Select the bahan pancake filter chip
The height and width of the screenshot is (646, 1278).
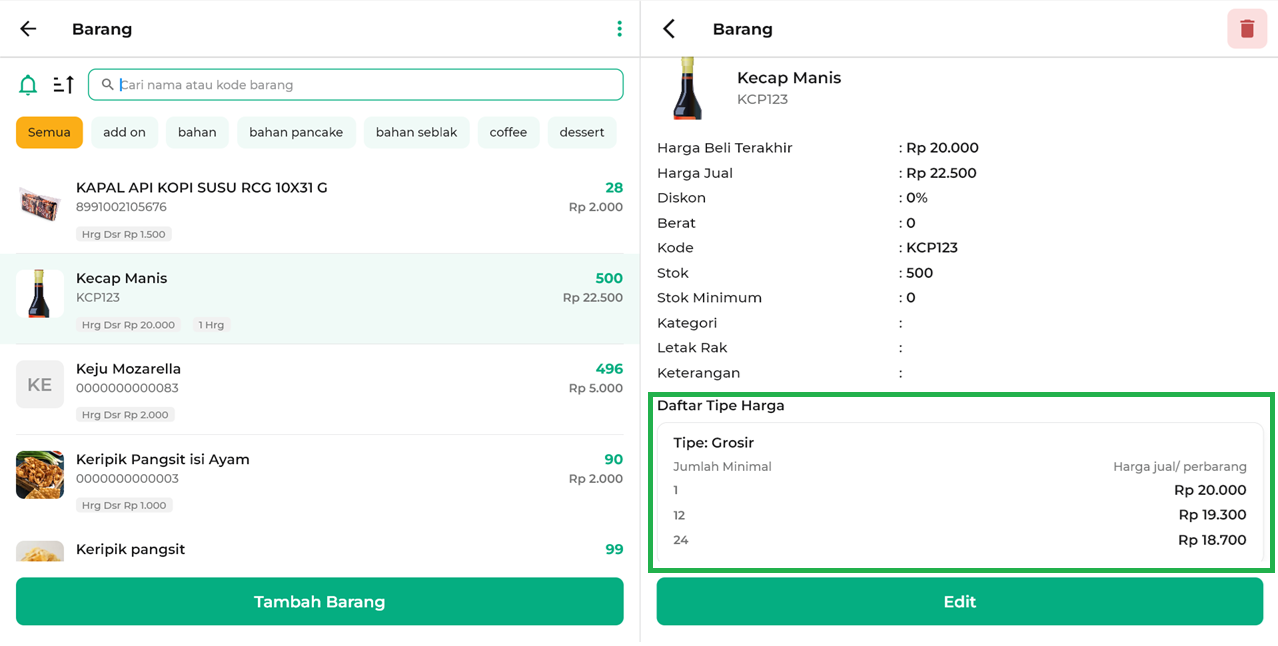tap(296, 132)
